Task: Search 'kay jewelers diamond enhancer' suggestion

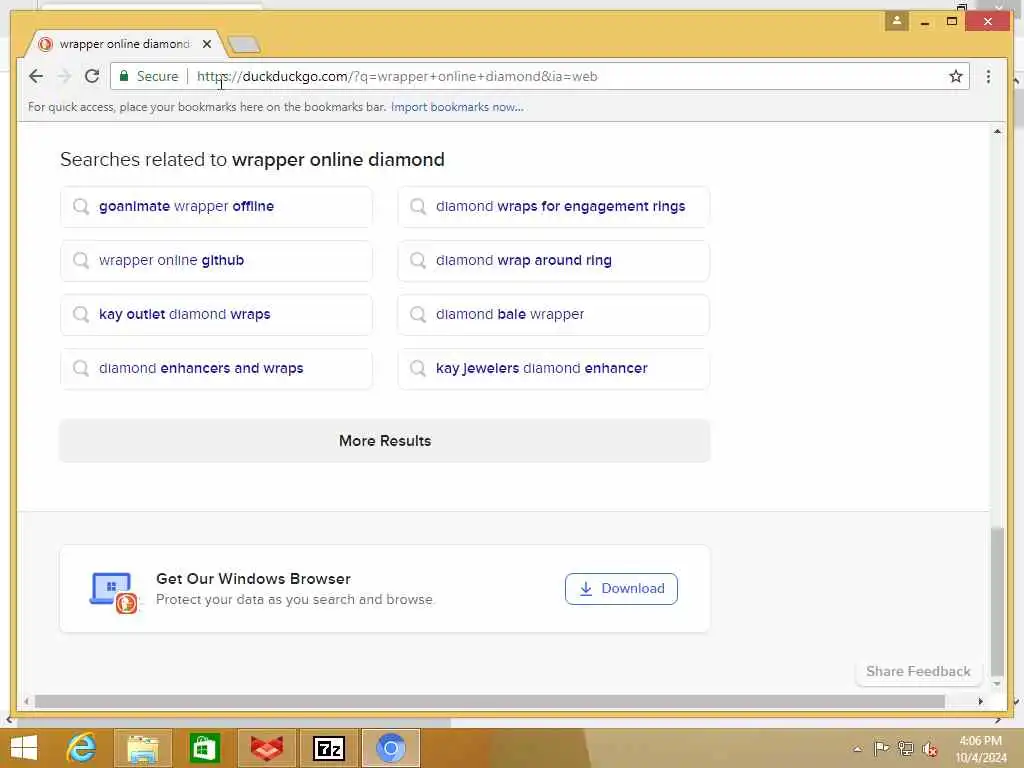Action: [x=553, y=368]
